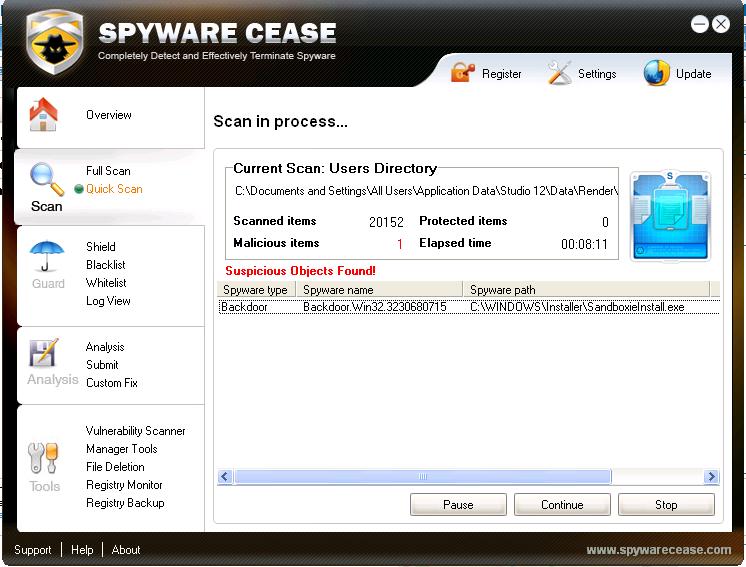Open the Vulnerability Scanner
This screenshot has height=567, width=746.
coord(136,431)
